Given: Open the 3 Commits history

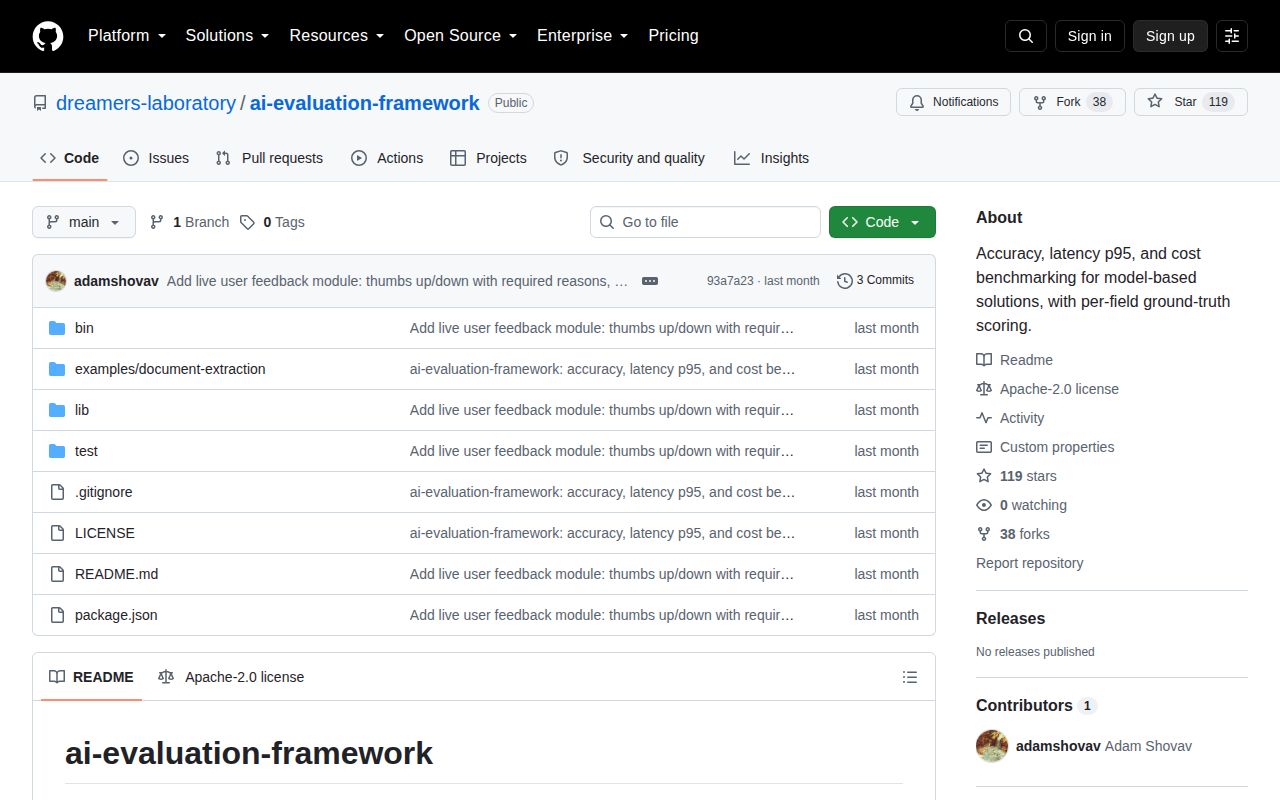Looking at the screenshot, I should [x=875, y=281].
